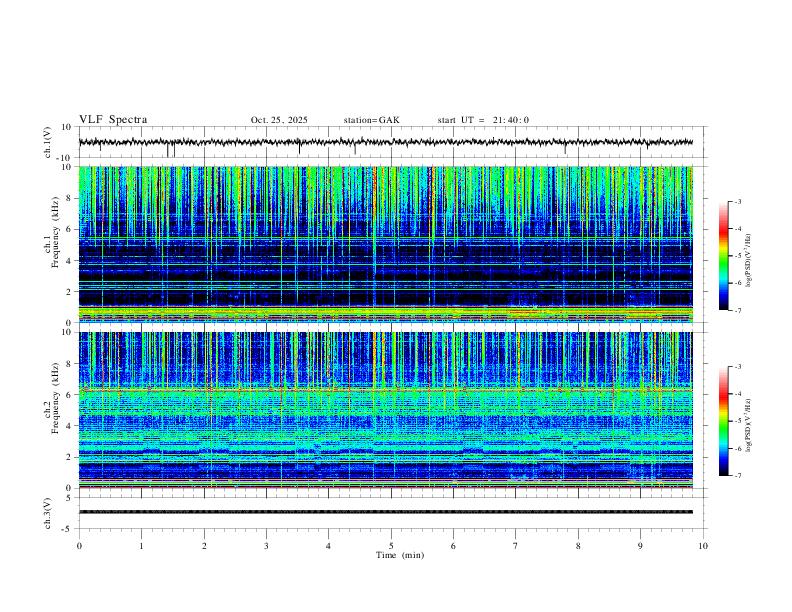The image size is (792, 612).
Task: Click the ch.2 spectrogram colorbar
Action: tap(723, 421)
